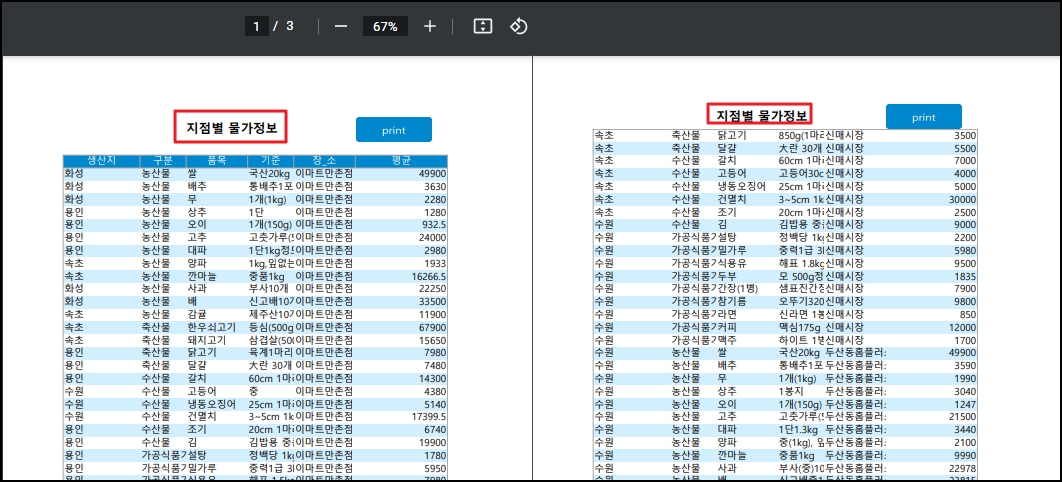Click the fit to page icon

[x=483, y=26]
